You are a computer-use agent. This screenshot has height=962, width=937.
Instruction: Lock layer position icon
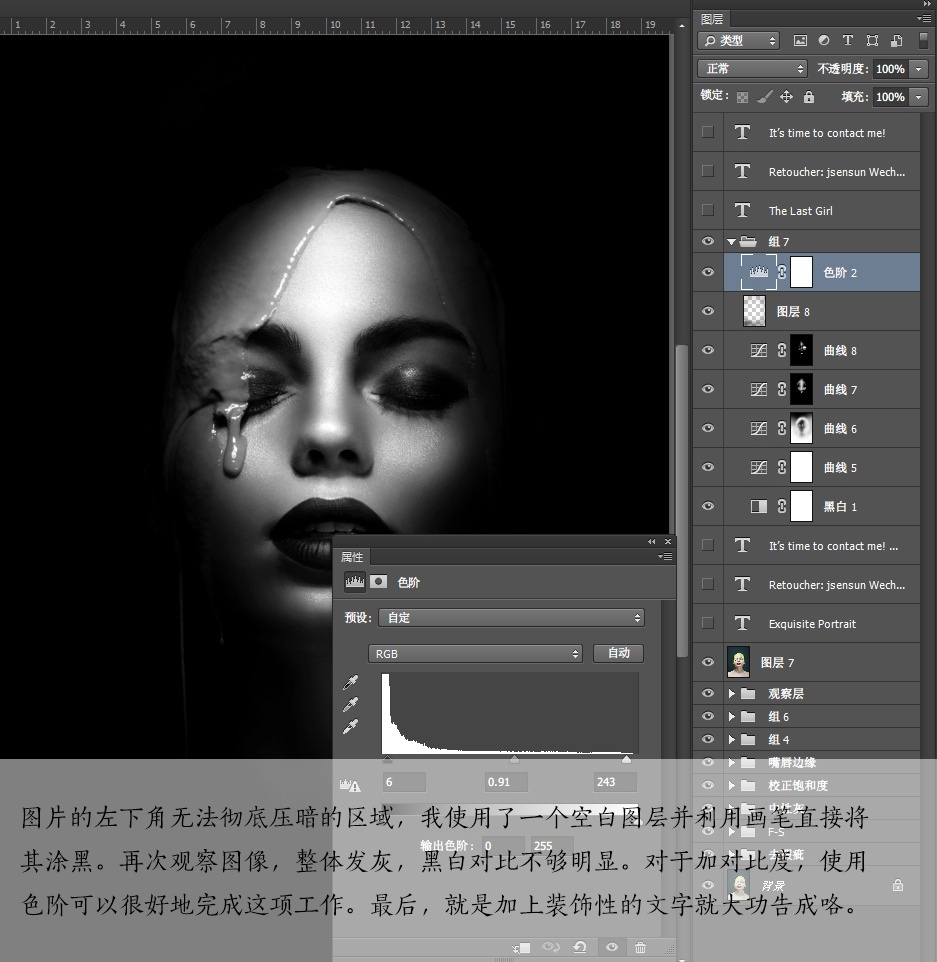point(786,97)
